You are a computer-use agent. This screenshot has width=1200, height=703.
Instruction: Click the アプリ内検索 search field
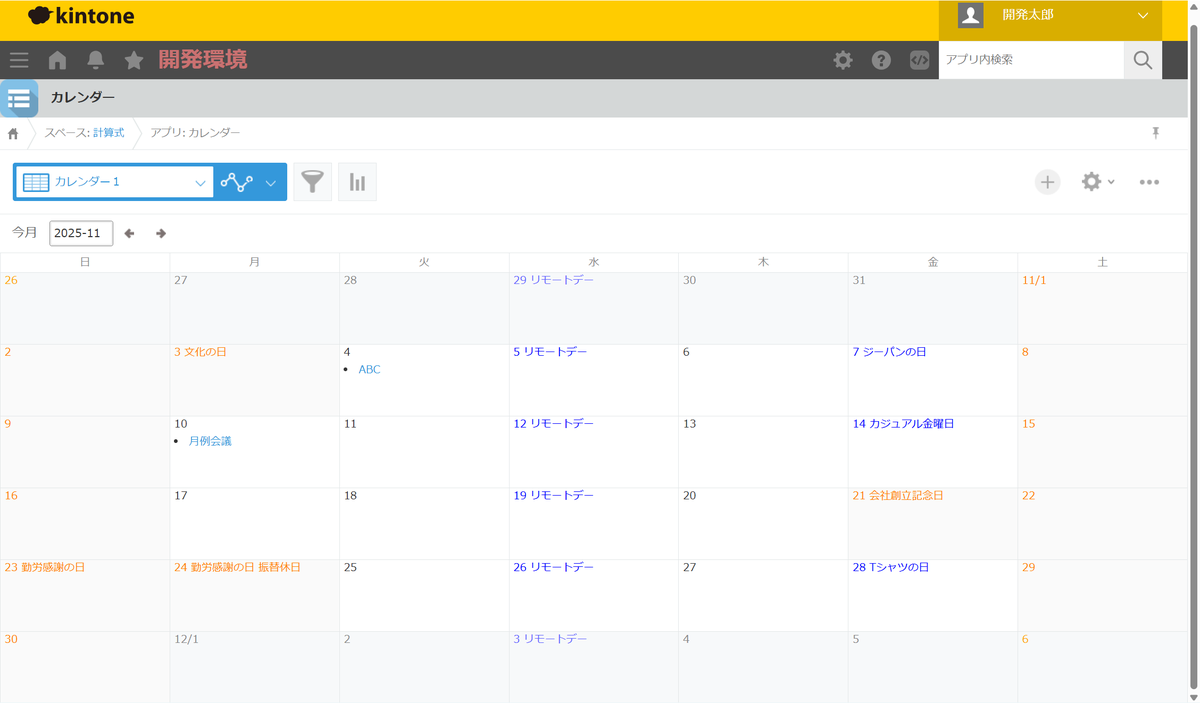pos(1031,60)
